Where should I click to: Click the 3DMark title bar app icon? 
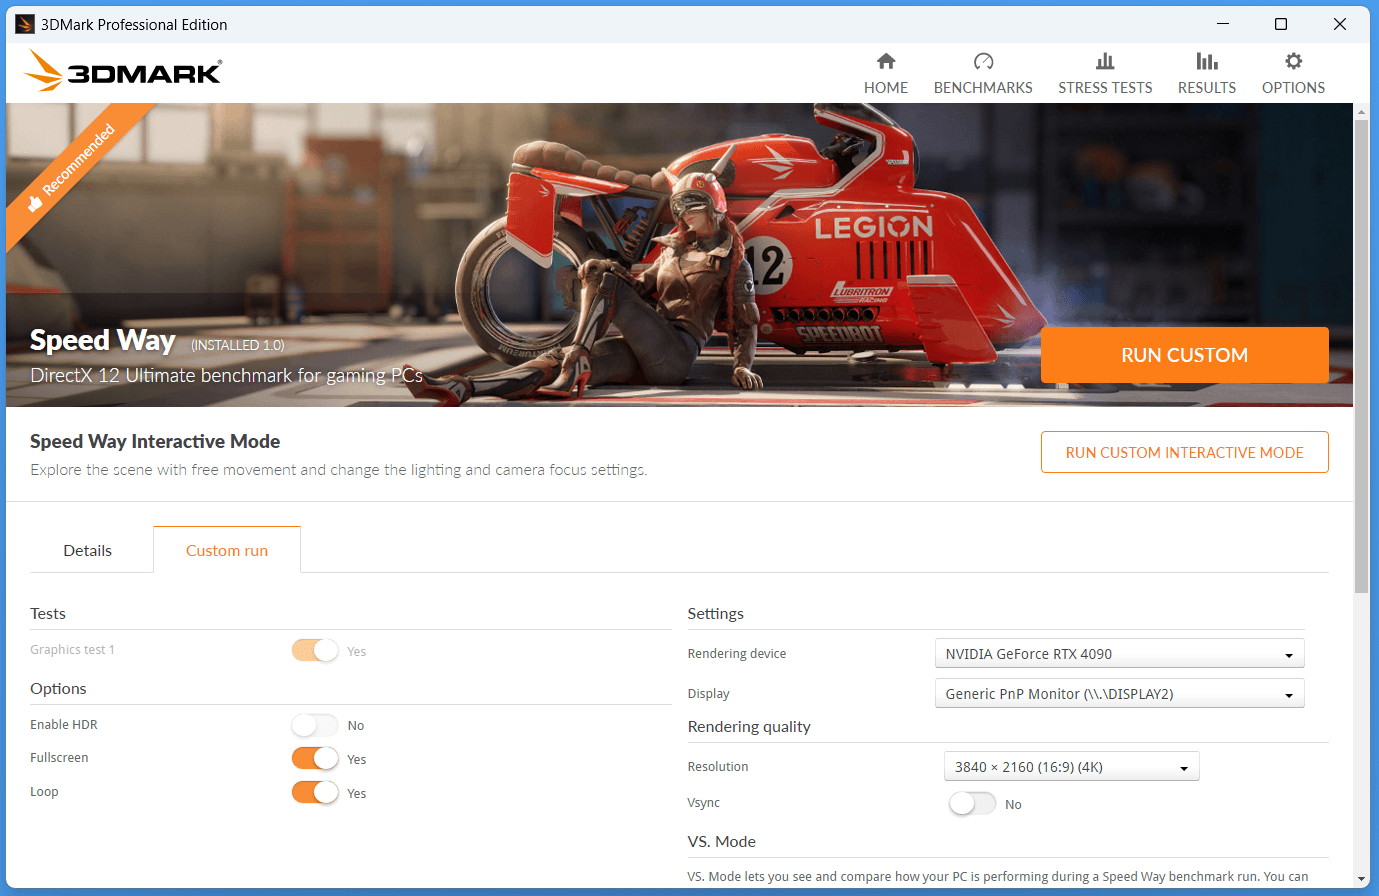[x=25, y=24]
